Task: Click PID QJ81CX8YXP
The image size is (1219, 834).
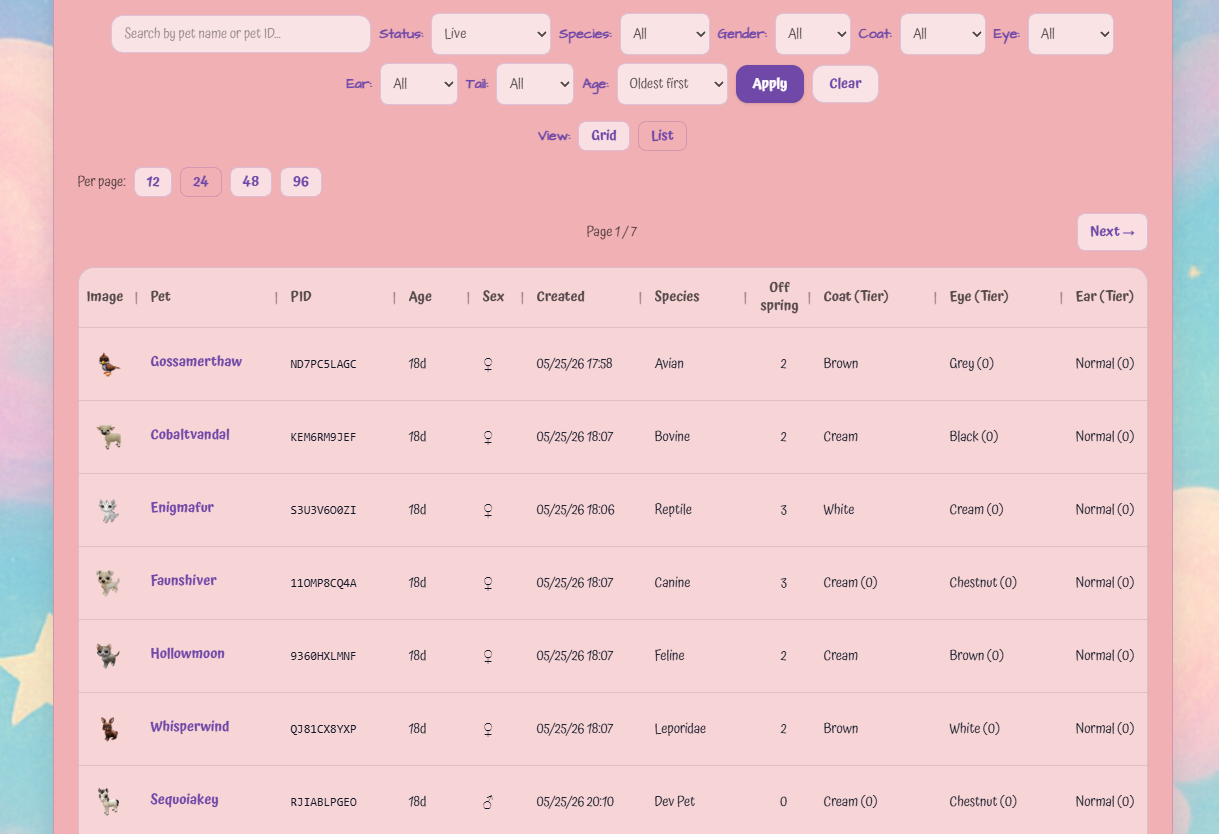Action: click(x=323, y=730)
